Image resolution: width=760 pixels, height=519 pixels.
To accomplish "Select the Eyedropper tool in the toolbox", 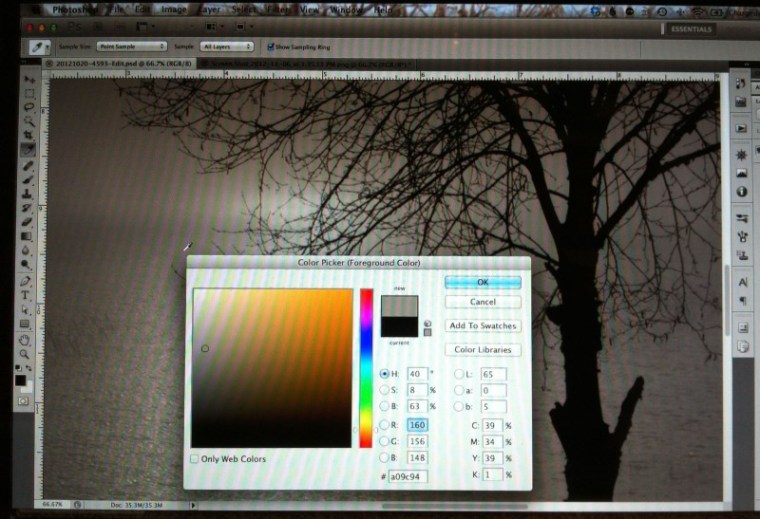I will 28,150.
